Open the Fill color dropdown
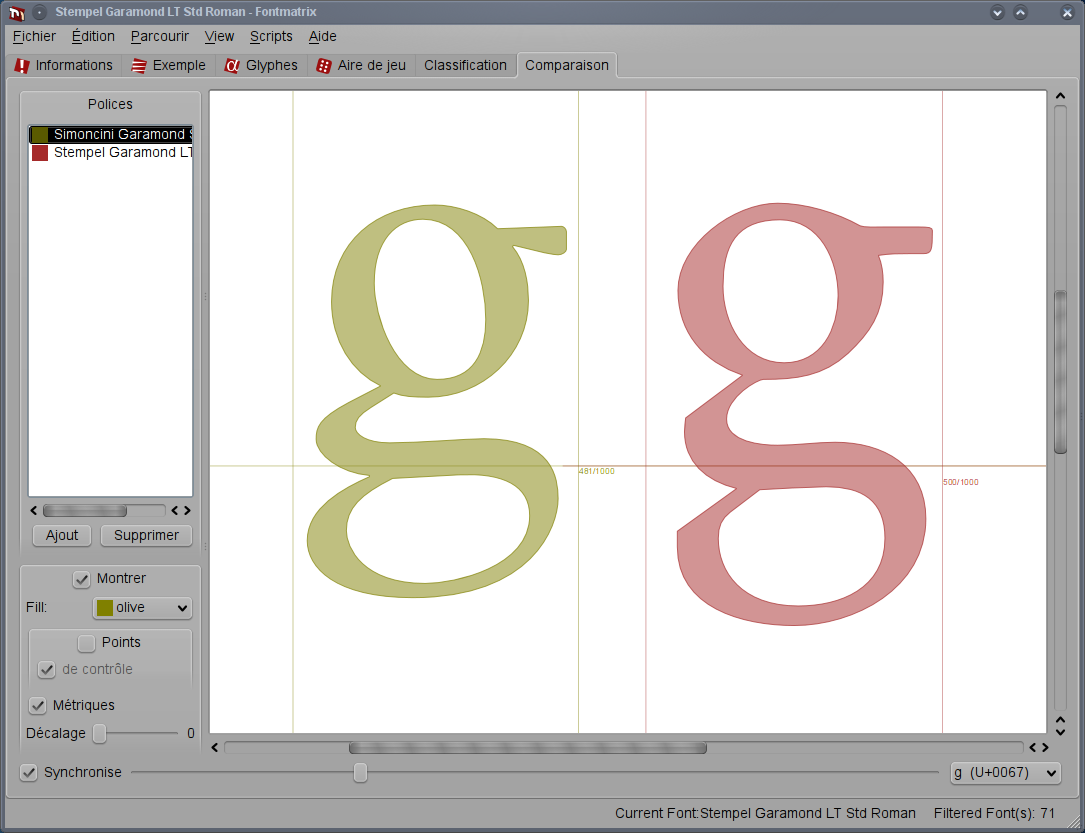The image size is (1085, 833). click(142, 607)
